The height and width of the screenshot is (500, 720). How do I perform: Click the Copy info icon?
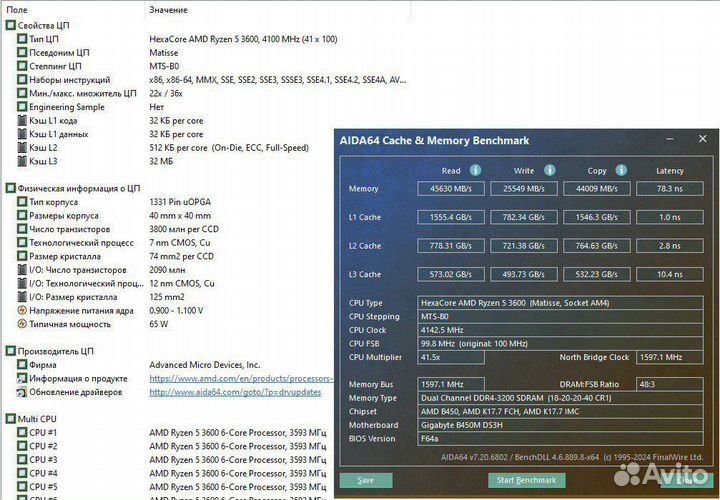tap(621, 170)
